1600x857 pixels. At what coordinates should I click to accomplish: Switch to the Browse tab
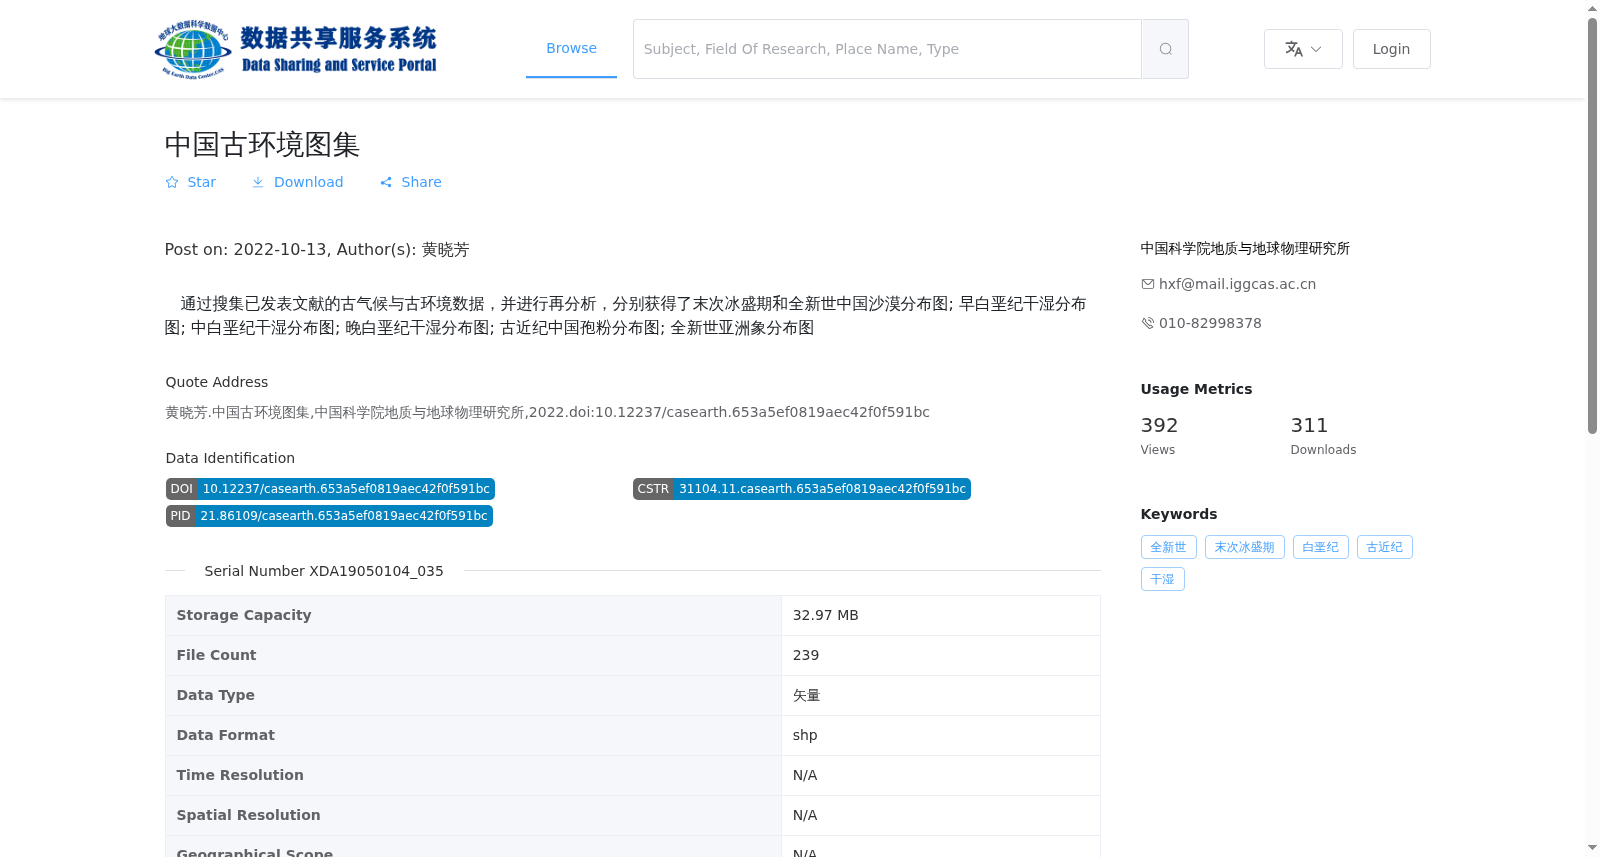pyautogui.click(x=571, y=48)
